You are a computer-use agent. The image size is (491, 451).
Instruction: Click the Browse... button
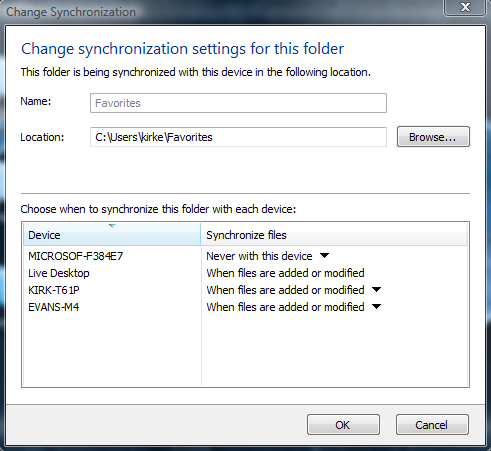point(433,137)
